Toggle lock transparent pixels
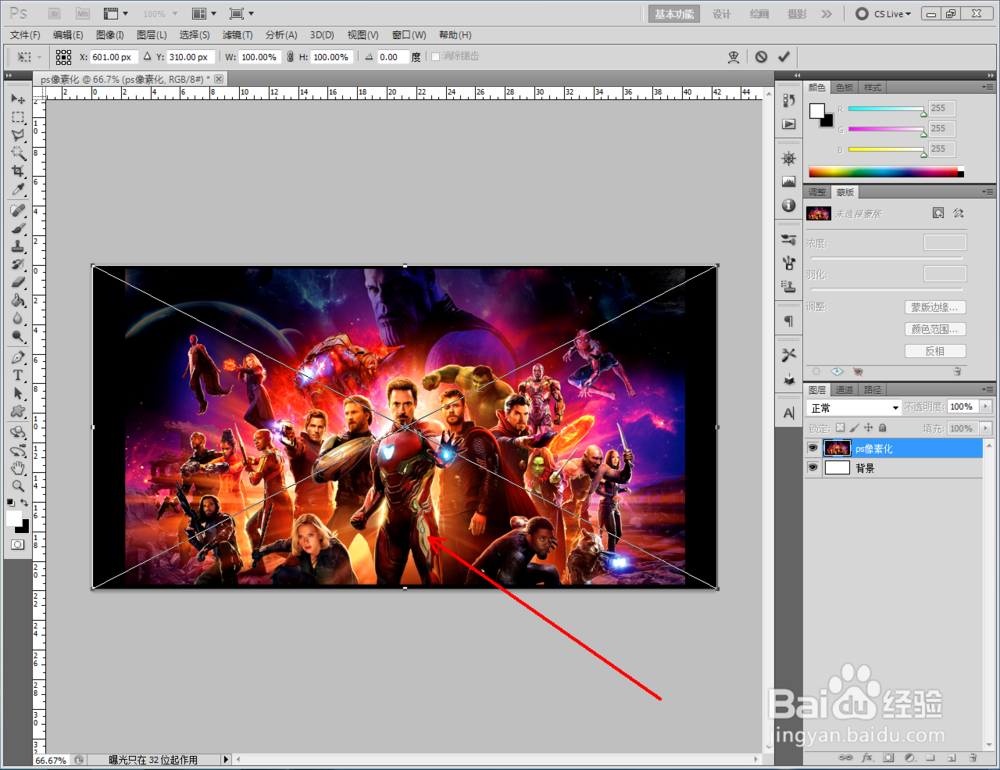Screen dimensions: 1000x770 (840, 428)
